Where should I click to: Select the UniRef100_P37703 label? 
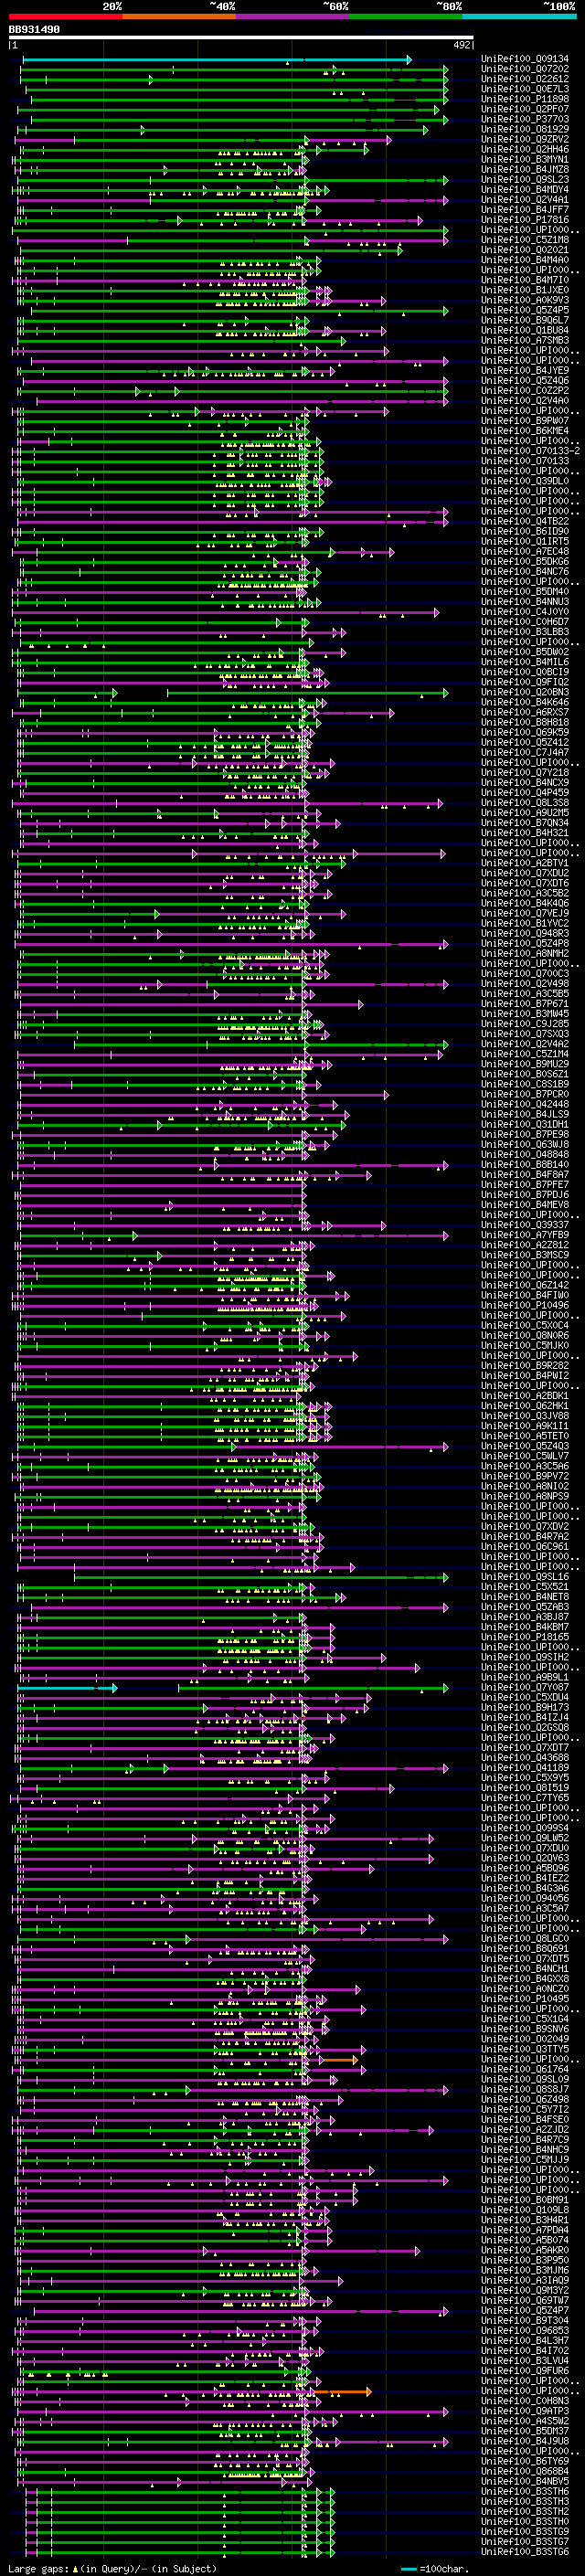tap(524, 119)
